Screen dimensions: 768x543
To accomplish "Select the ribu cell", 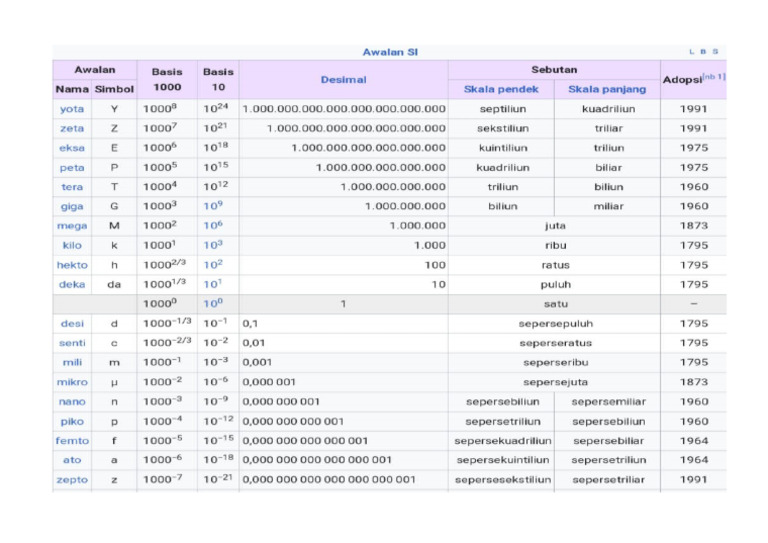I will pos(555,245).
